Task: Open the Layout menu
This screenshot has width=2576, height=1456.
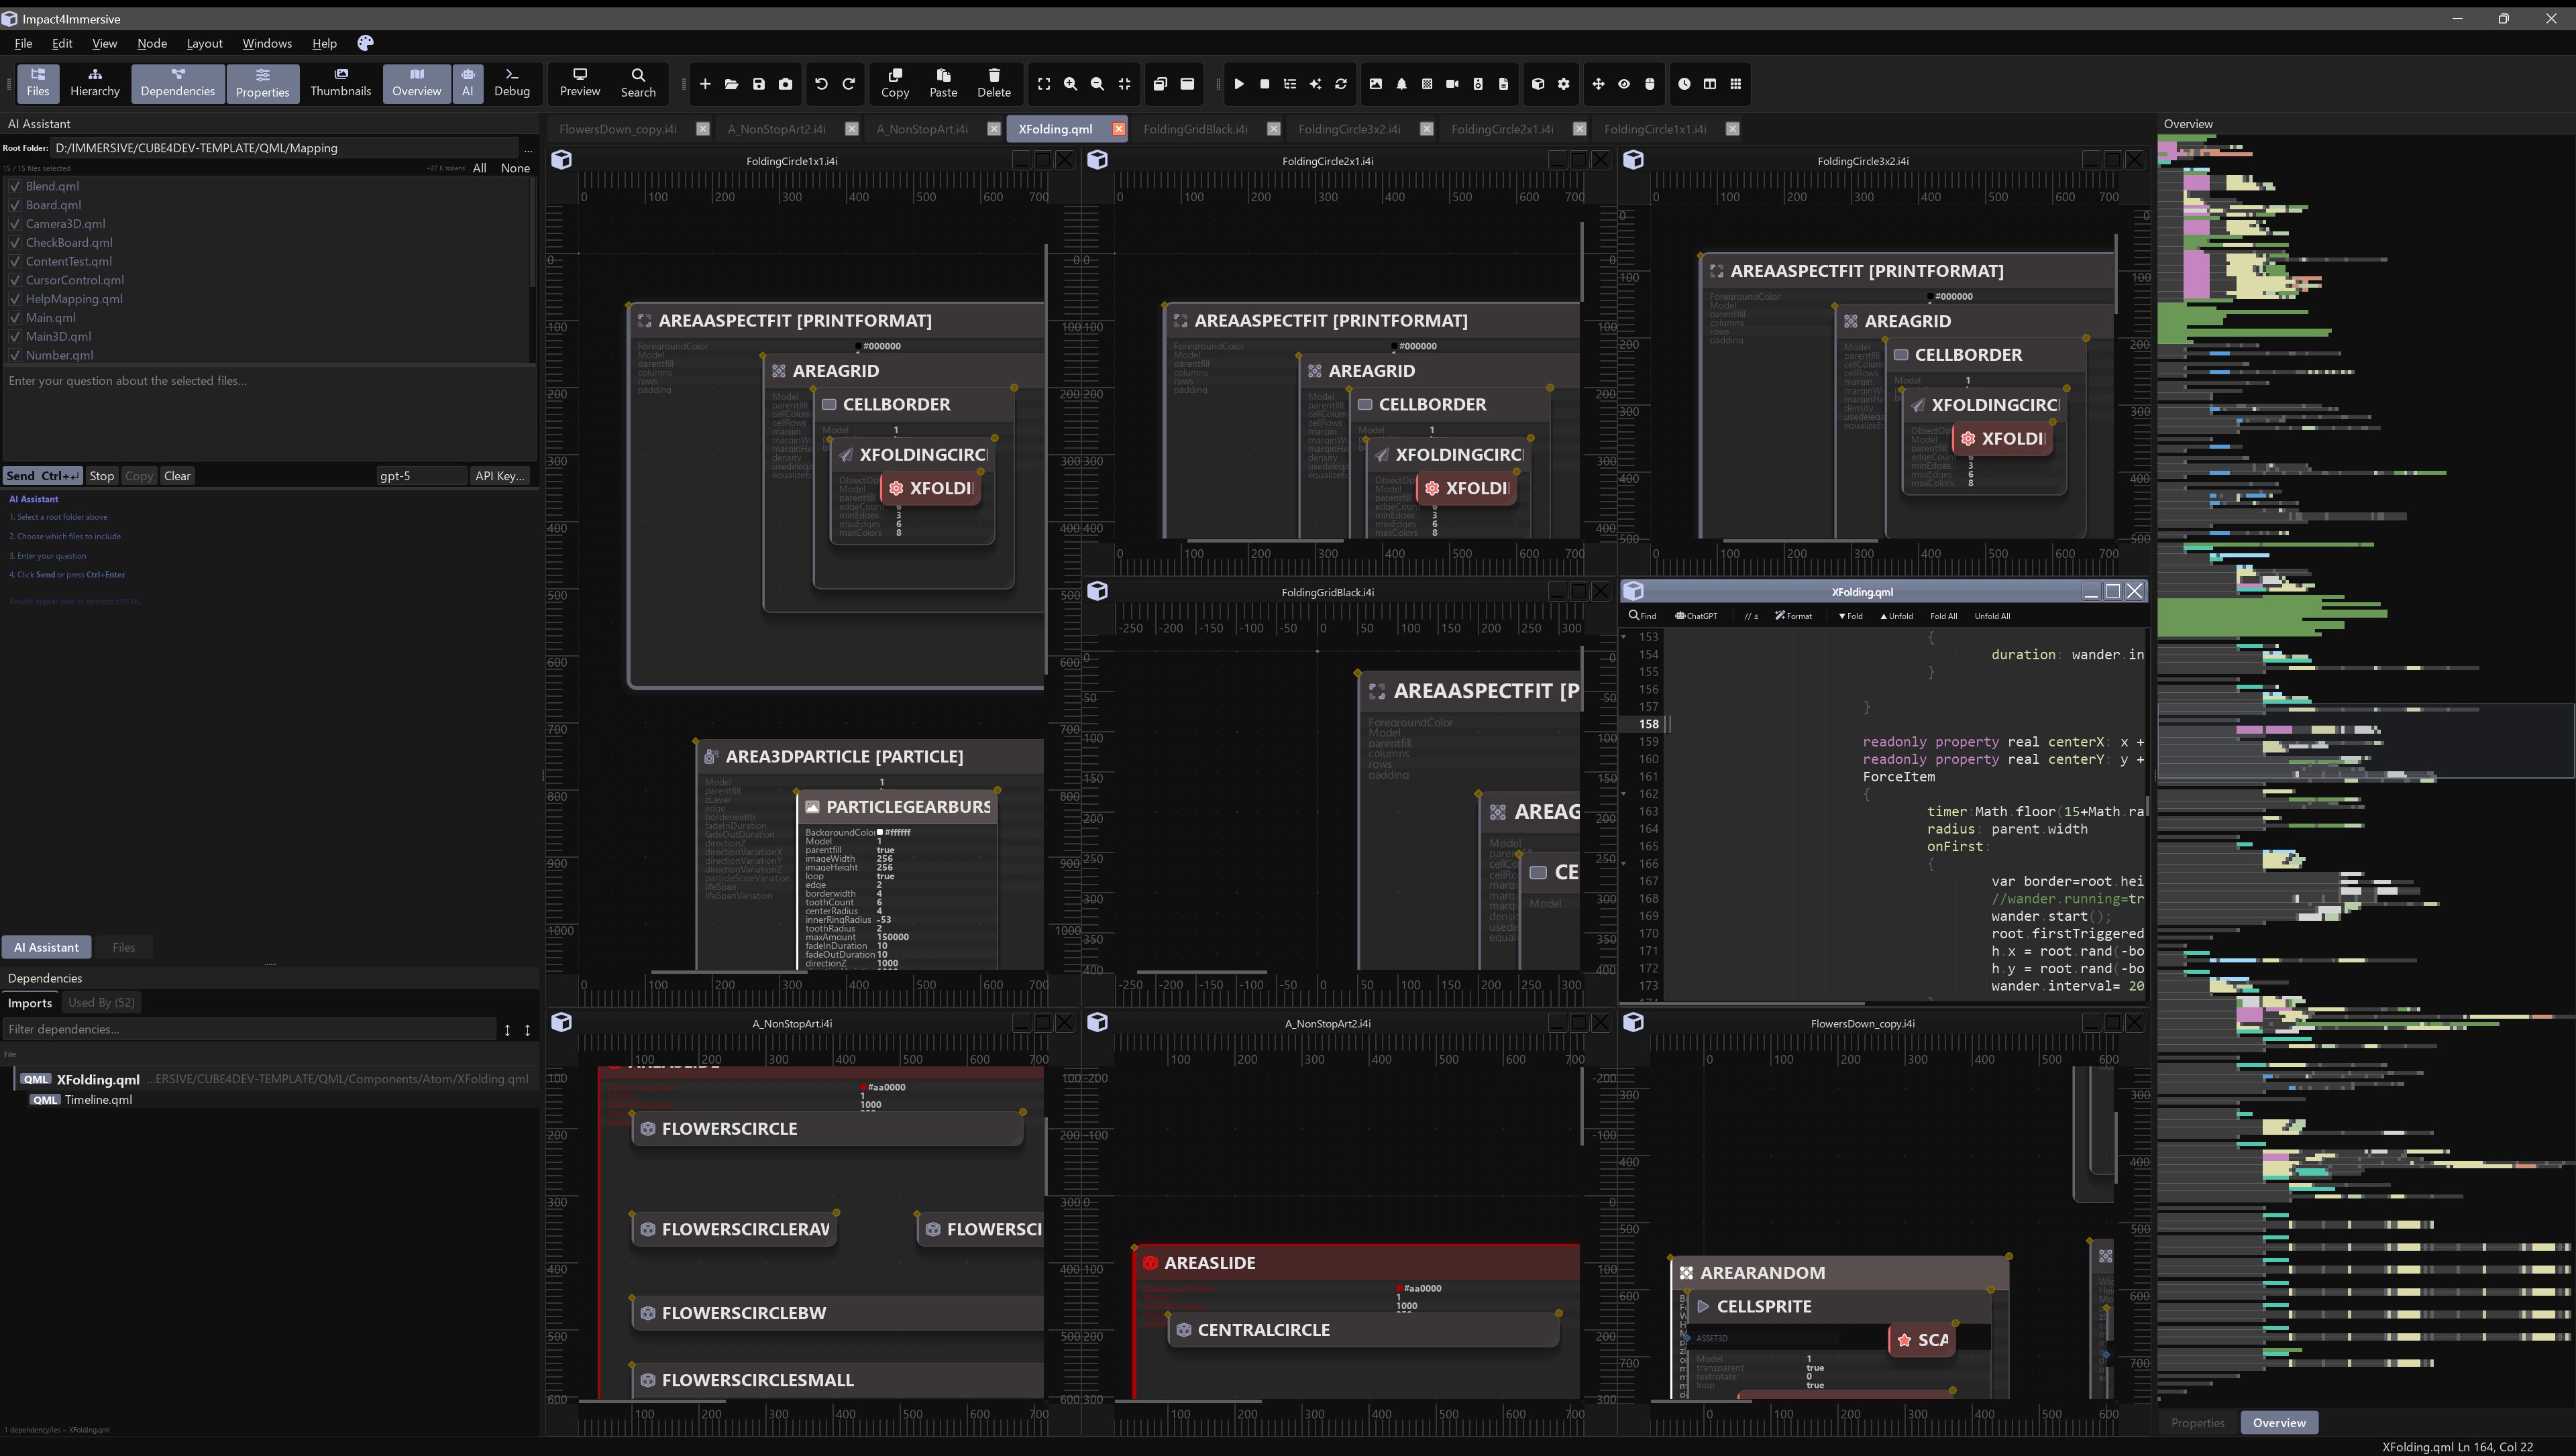Action: coord(204,43)
